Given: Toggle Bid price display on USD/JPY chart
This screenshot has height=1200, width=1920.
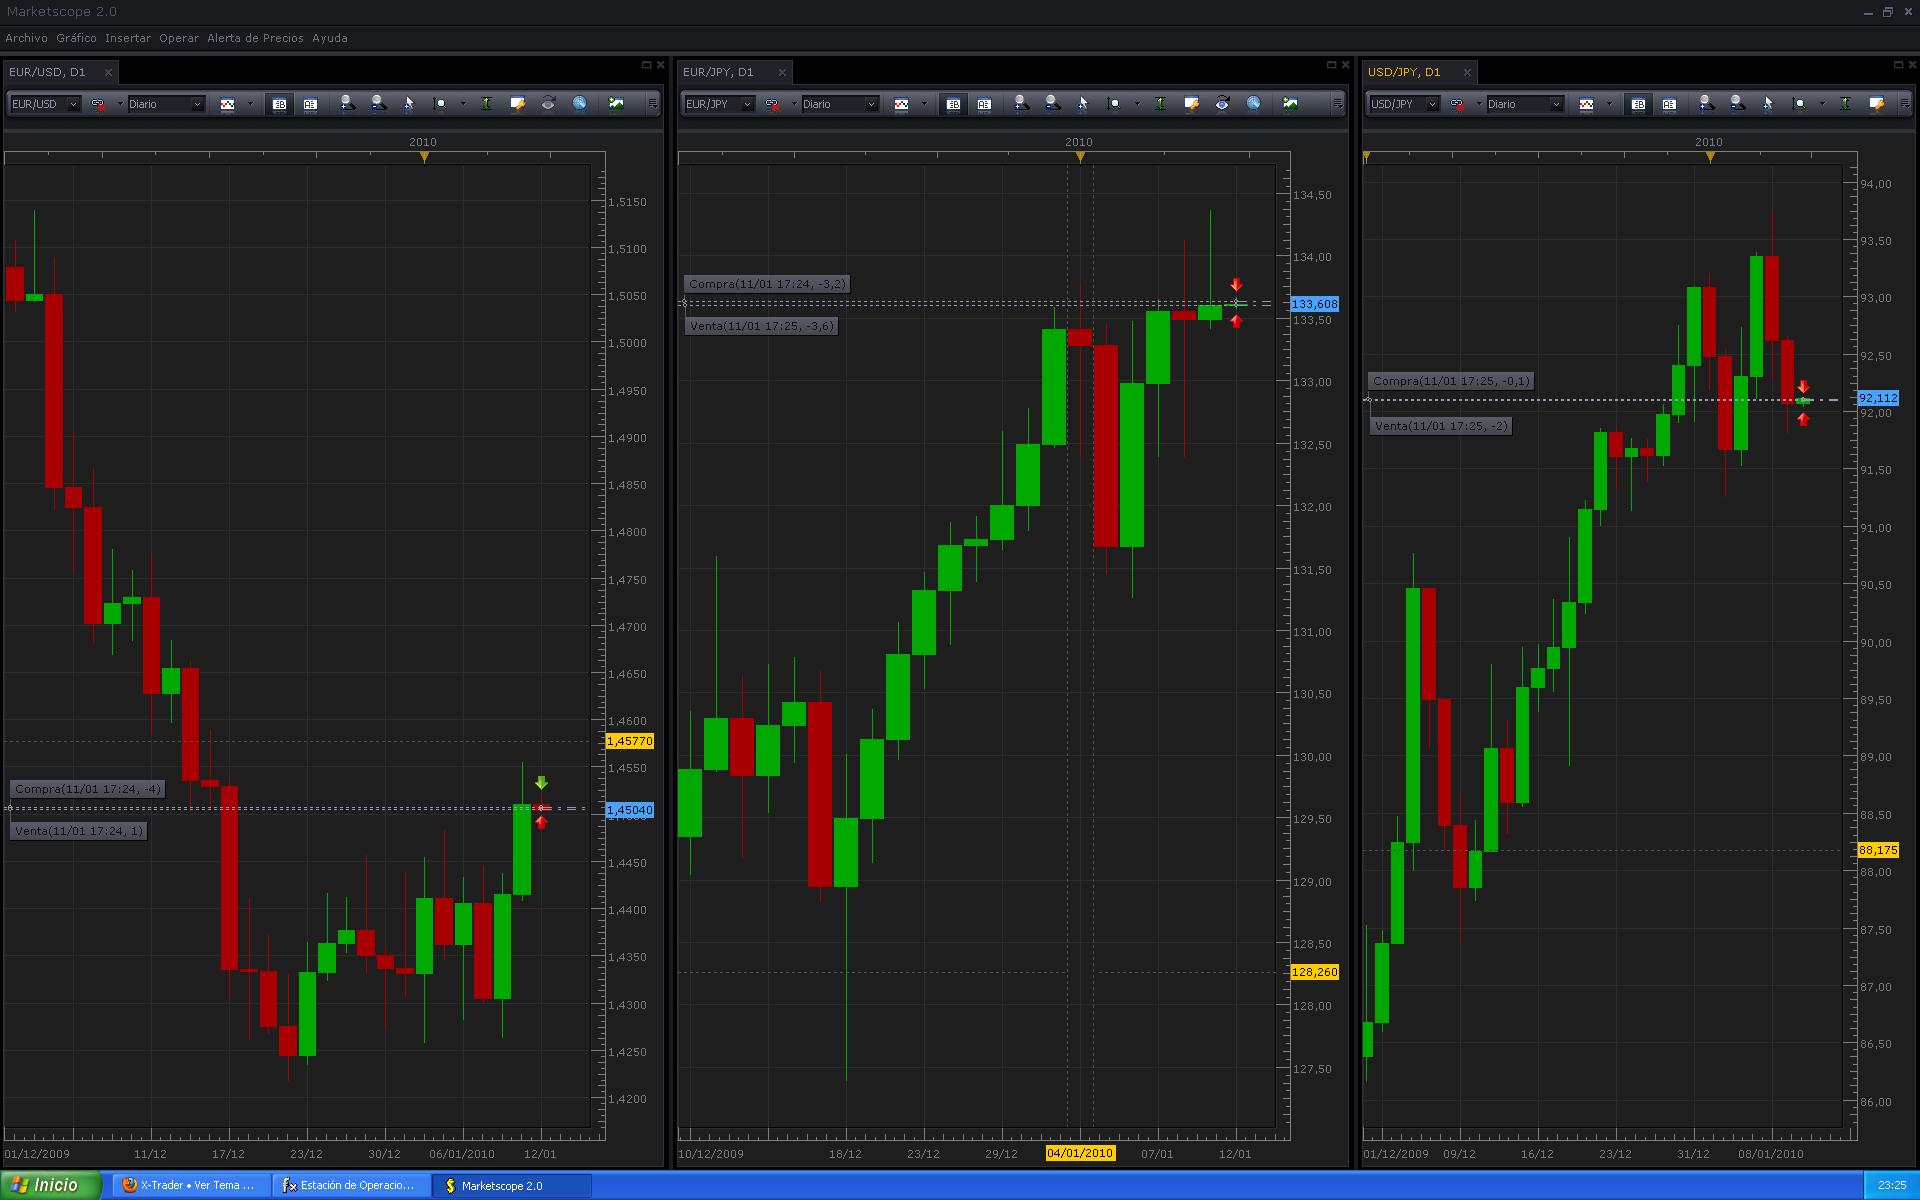Looking at the screenshot, I should pos(1638,104).
